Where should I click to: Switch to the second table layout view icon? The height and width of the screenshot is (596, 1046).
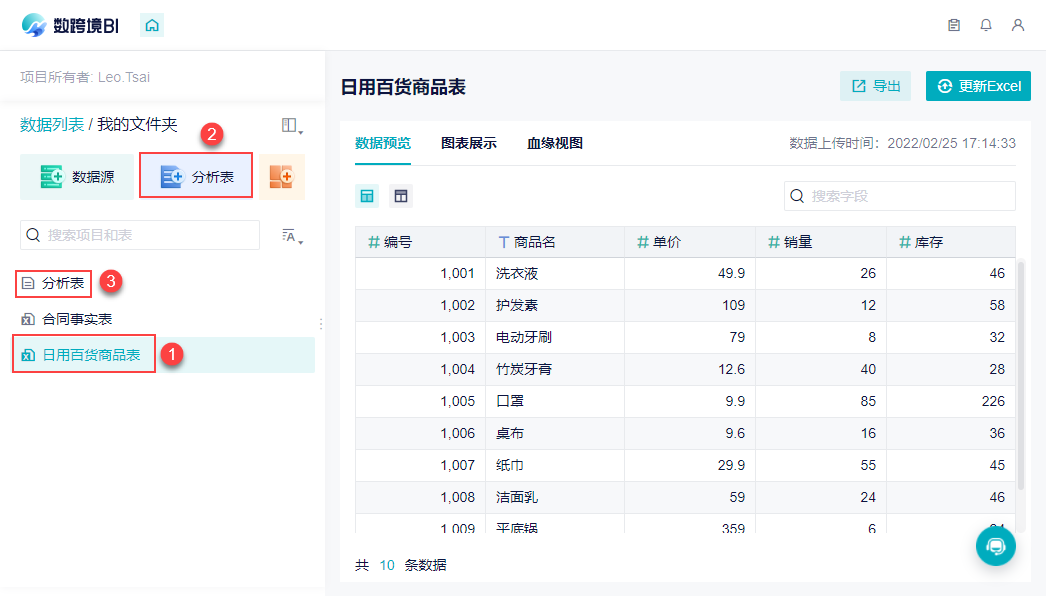[401, 196]
